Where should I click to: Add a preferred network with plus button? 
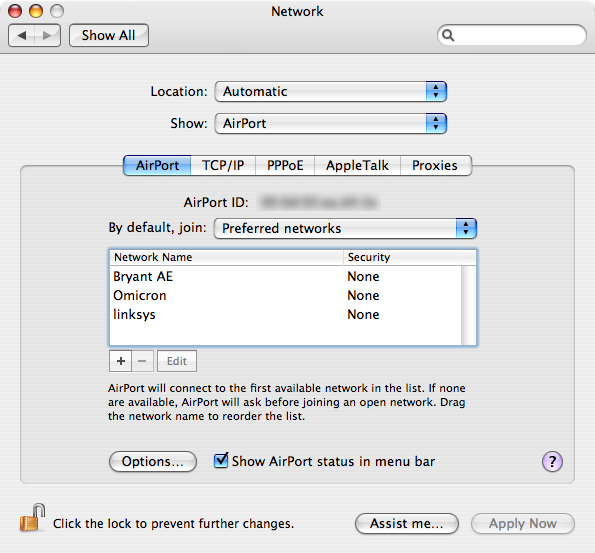[121, 361]
